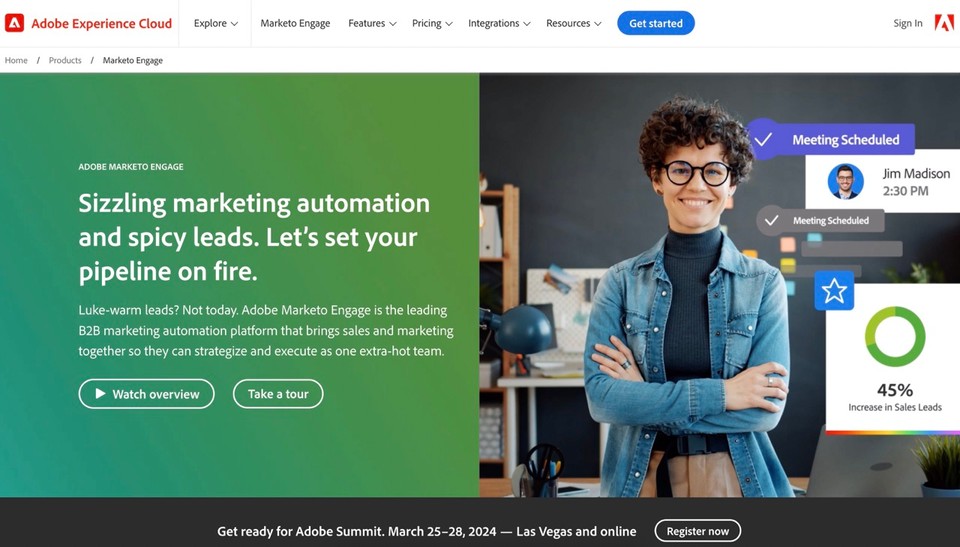Open the Pricing dropdown menu
This screenshot has height=547, width=960.
(432, 23)
